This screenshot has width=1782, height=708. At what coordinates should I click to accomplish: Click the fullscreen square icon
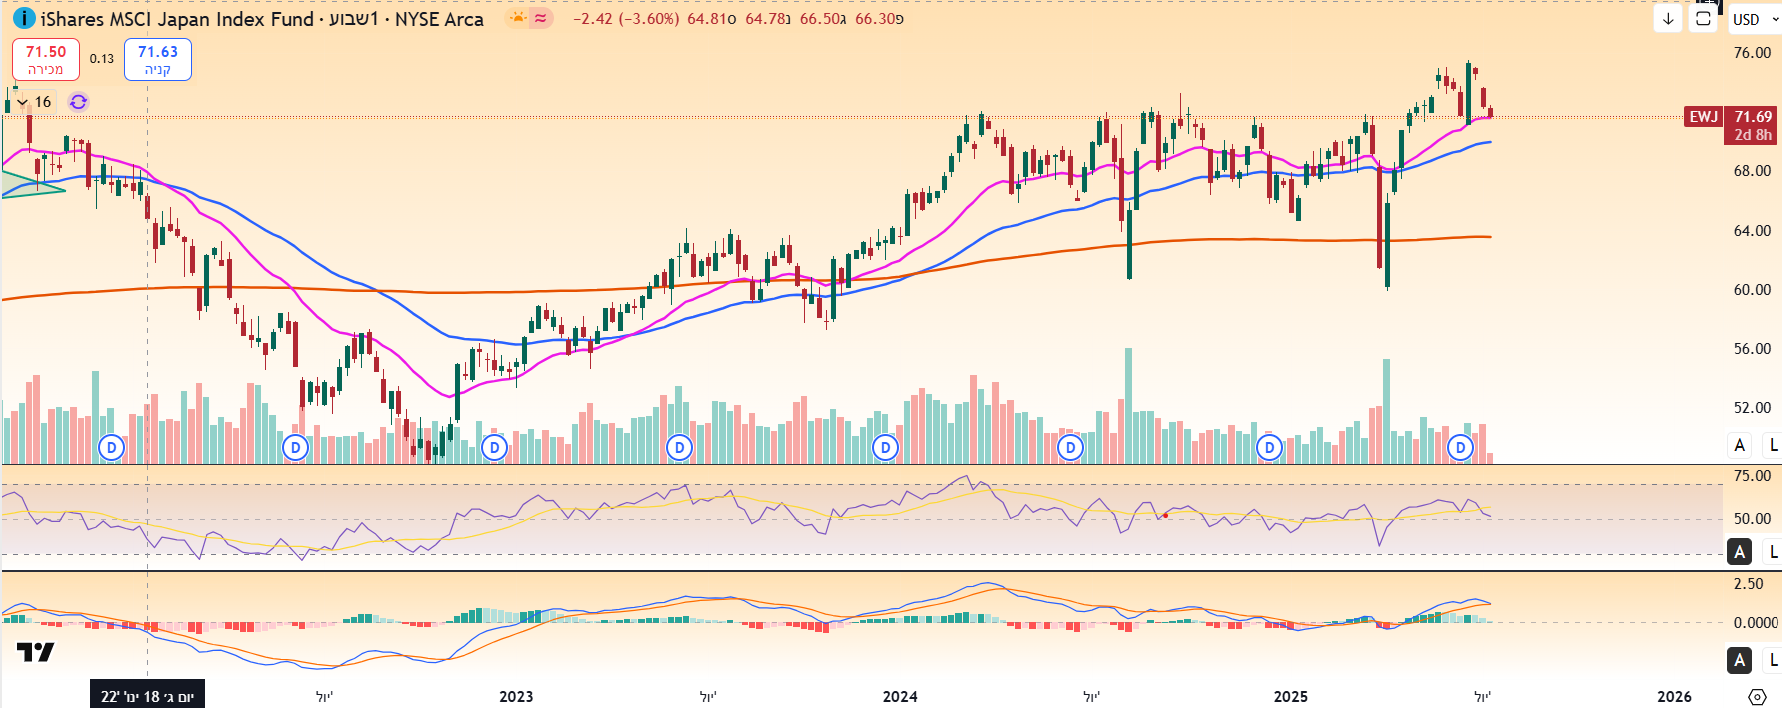(1703, 19)
